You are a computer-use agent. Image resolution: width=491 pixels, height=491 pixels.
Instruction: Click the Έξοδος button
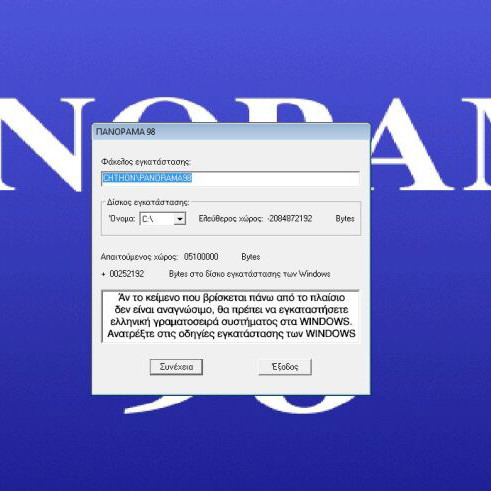click(285, 367)
